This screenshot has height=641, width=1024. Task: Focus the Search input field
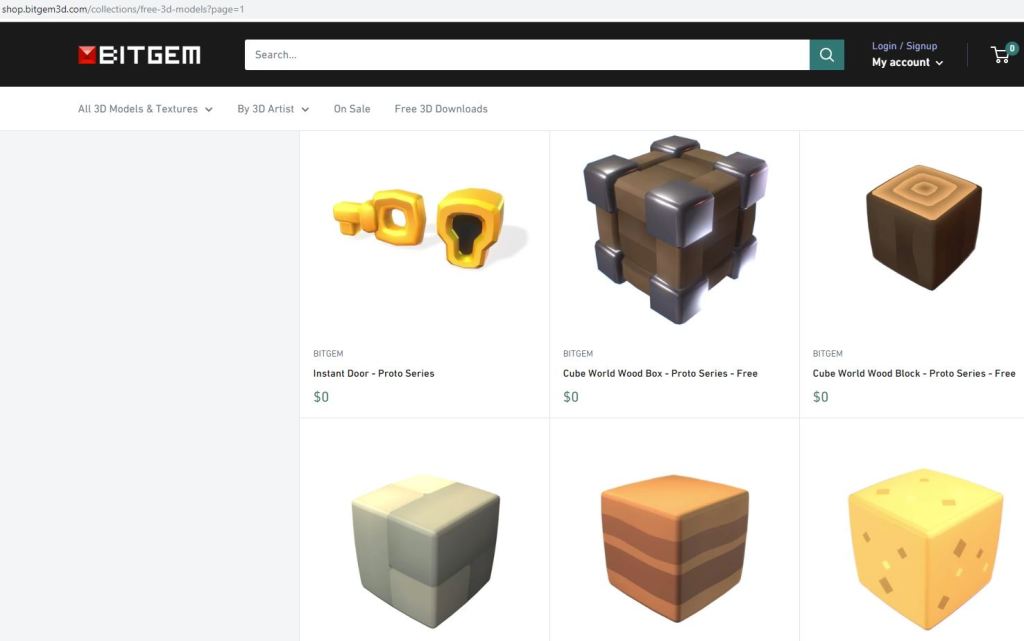(527, 55)
